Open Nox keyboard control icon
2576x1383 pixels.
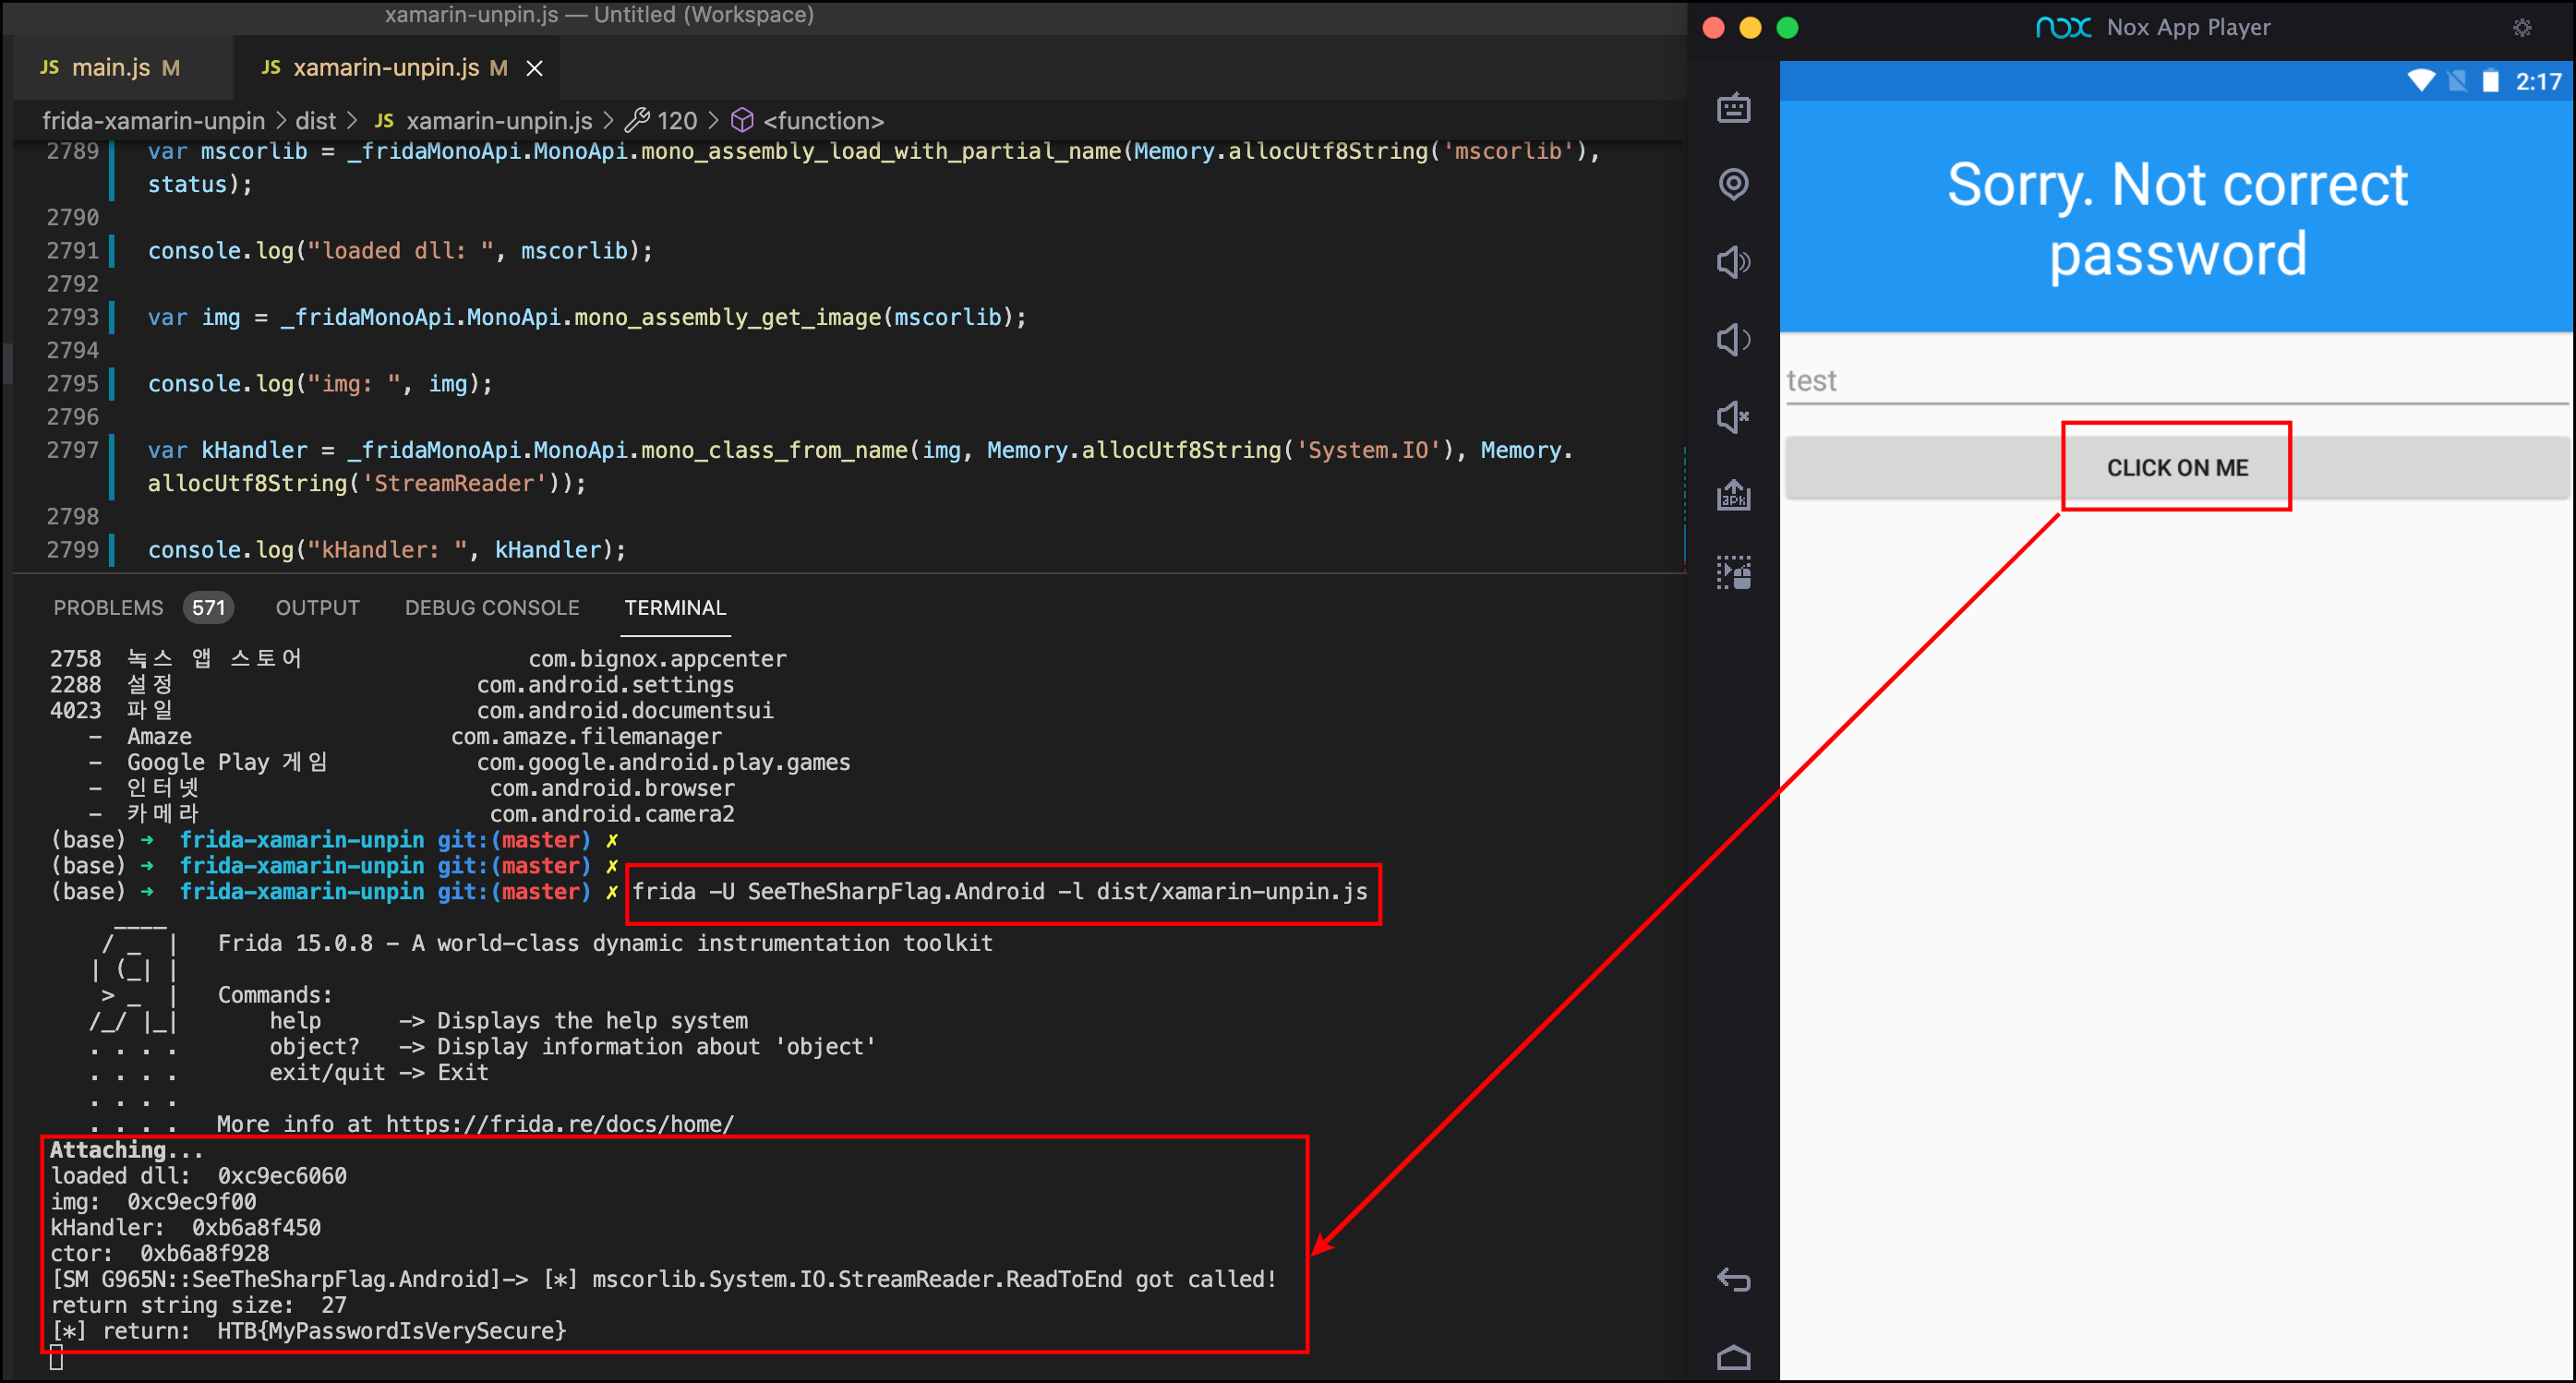[1733, 107]
